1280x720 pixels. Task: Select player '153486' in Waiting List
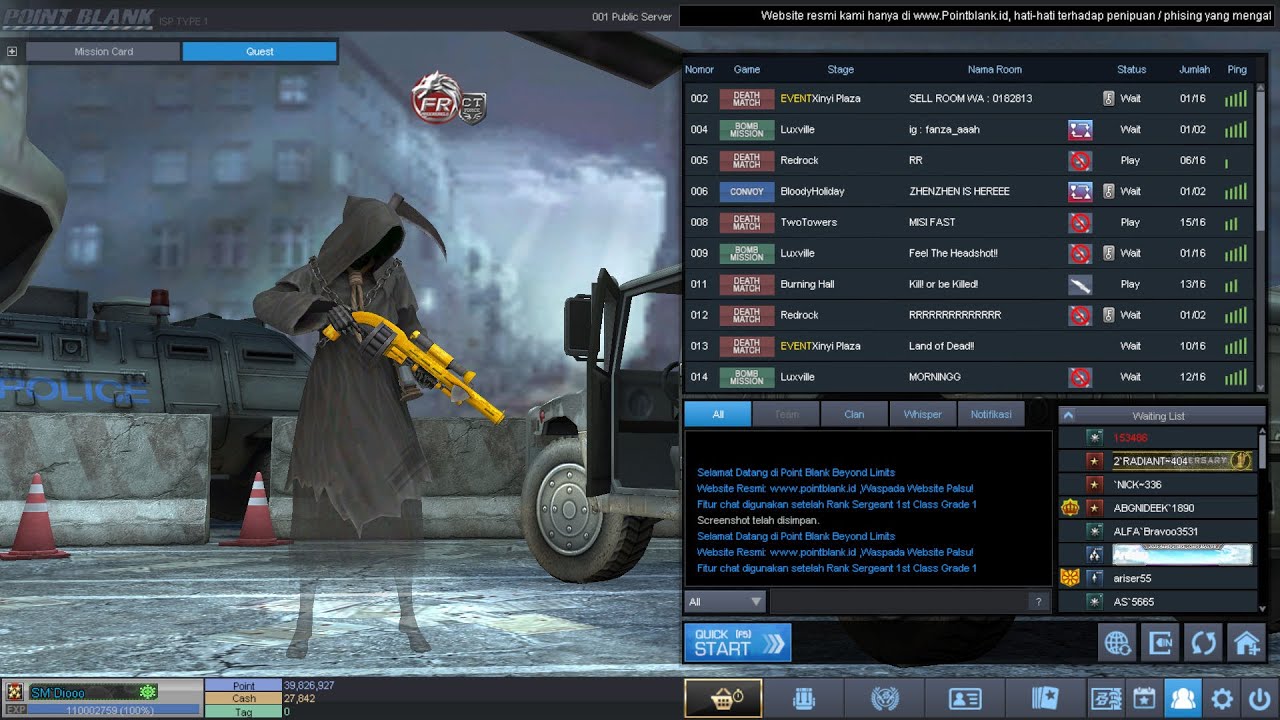coord(1157,438)
